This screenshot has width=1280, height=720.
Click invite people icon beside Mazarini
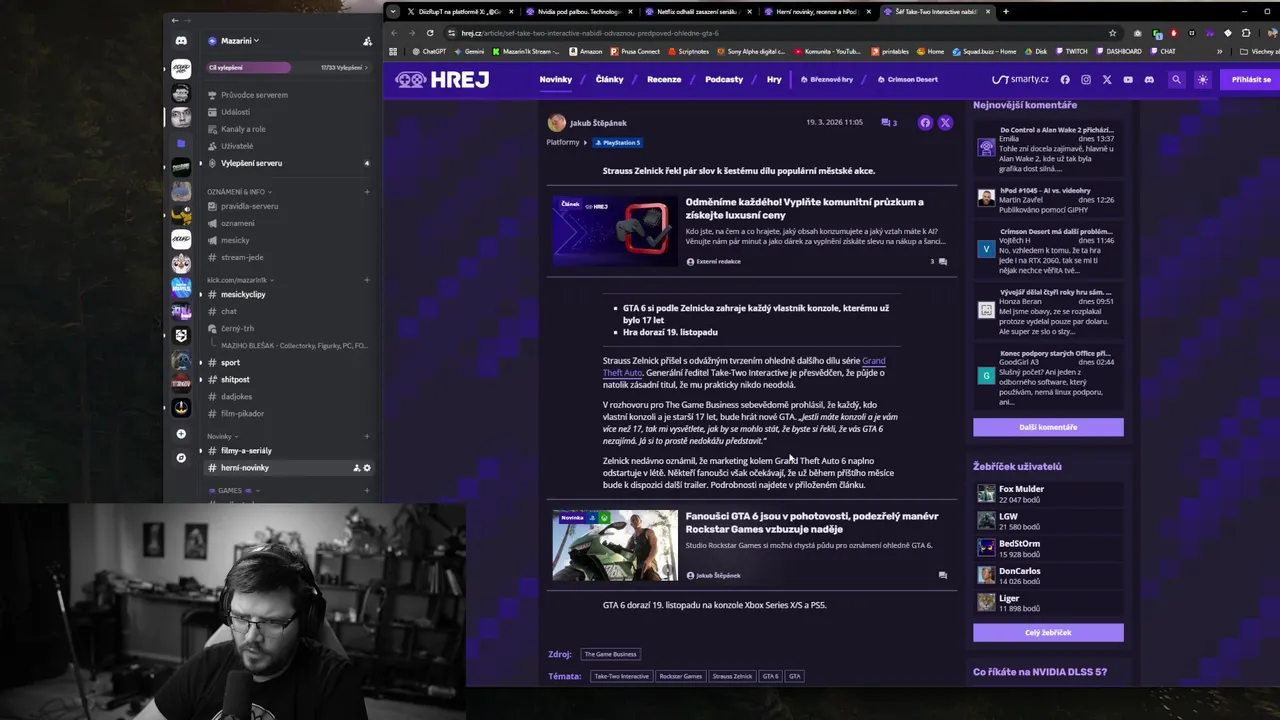[367, 41]
